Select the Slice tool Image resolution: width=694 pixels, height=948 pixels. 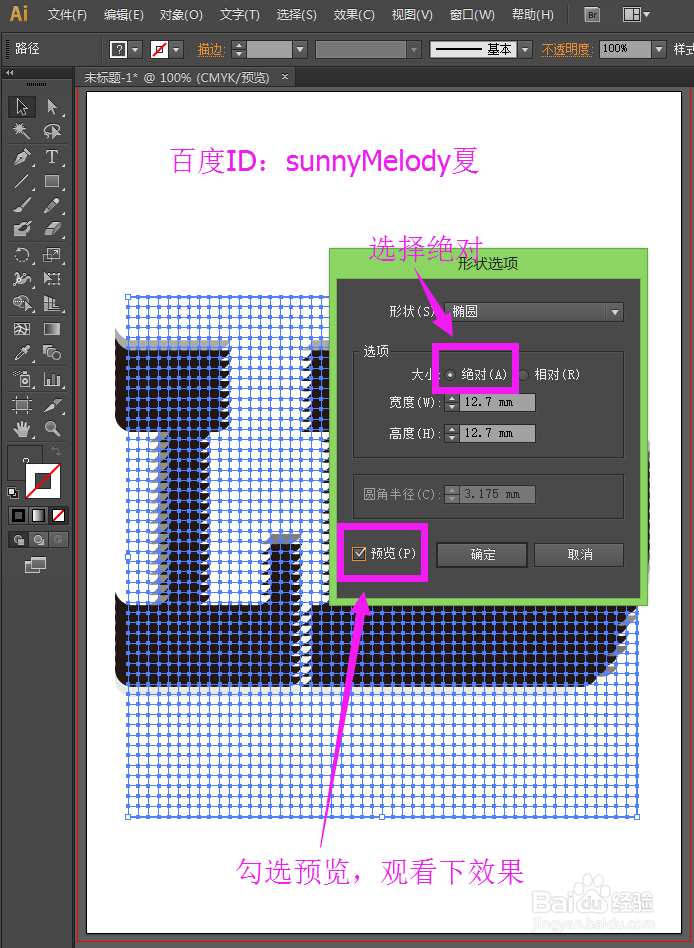click(52, 404)
